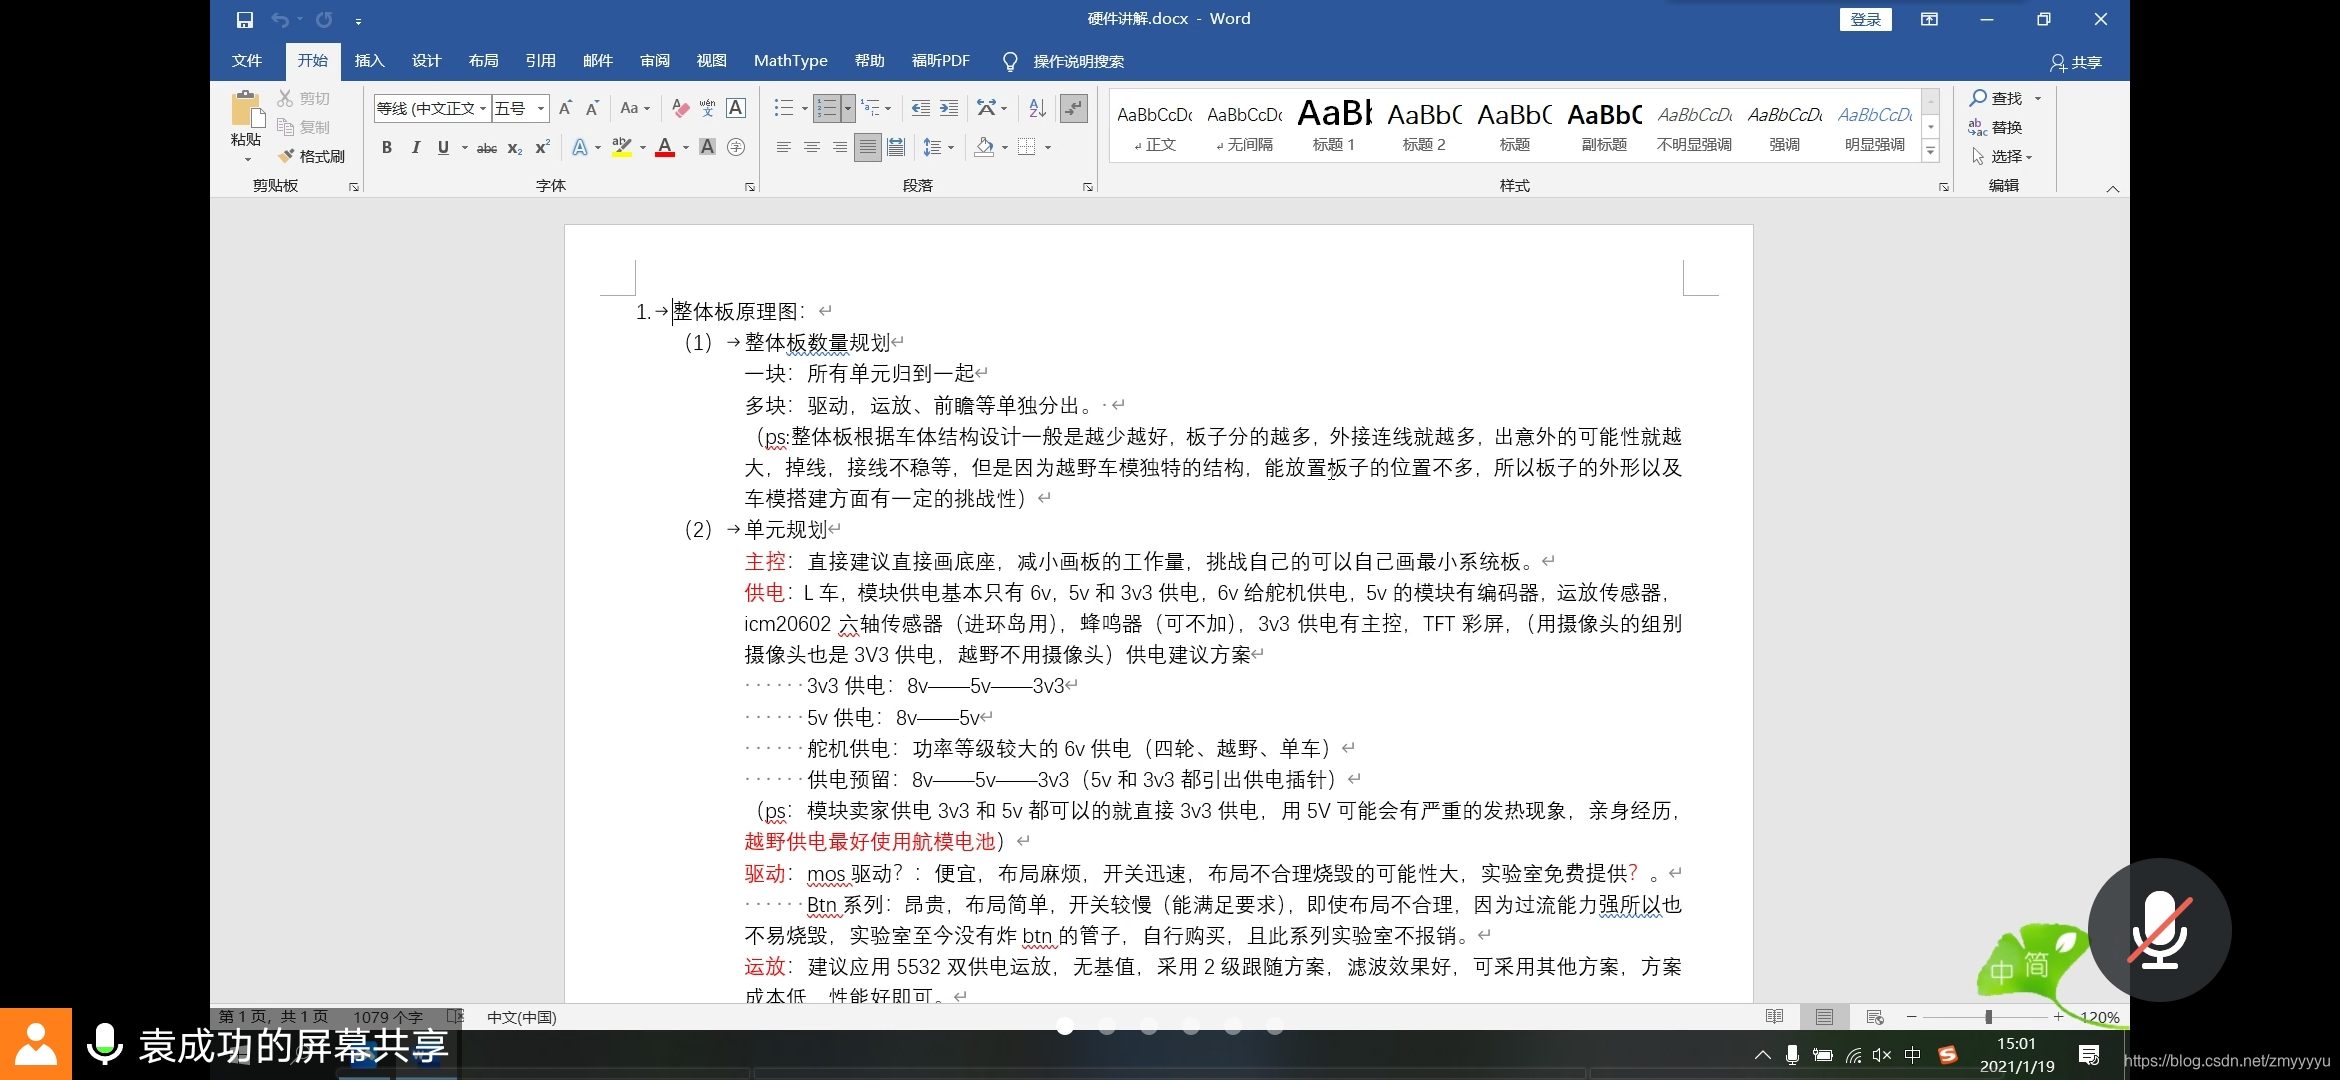This screenshot has height=1080, width=2340.
Task: Adjust the zoom slider handle
Action: pyautogui.click(x=1988, y=1017)
